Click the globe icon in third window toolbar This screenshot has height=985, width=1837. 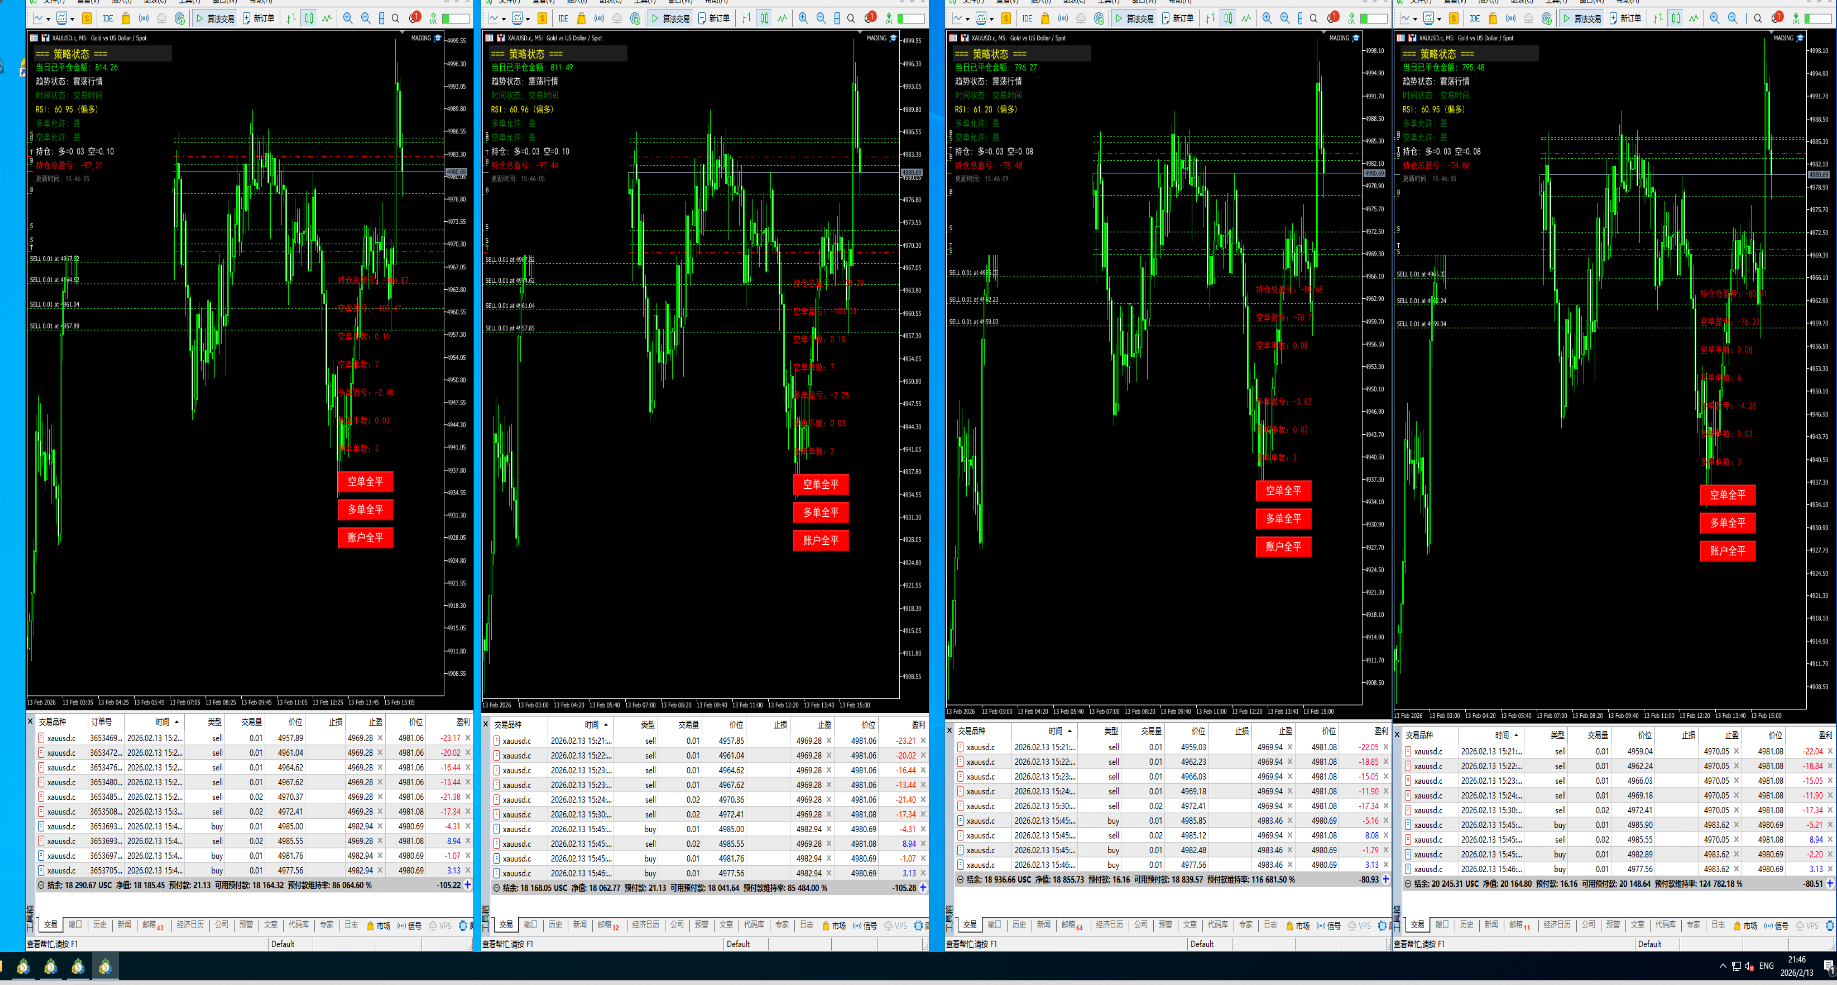1100,18
